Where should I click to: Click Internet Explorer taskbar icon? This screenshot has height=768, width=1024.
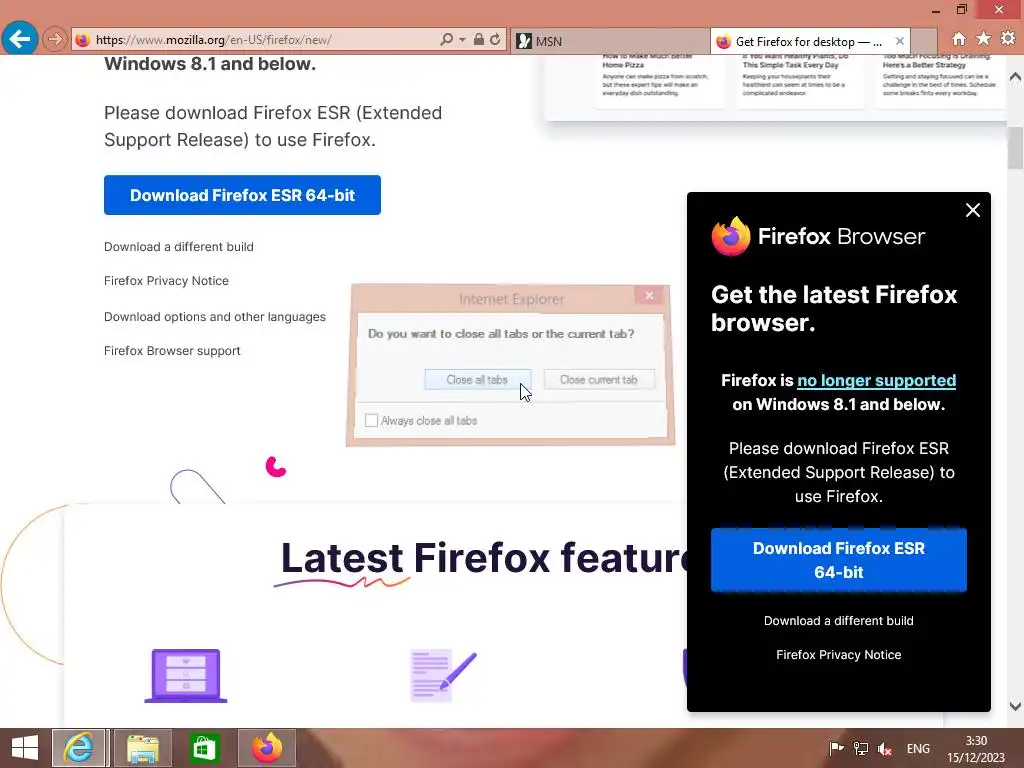[x=78, y=748]
